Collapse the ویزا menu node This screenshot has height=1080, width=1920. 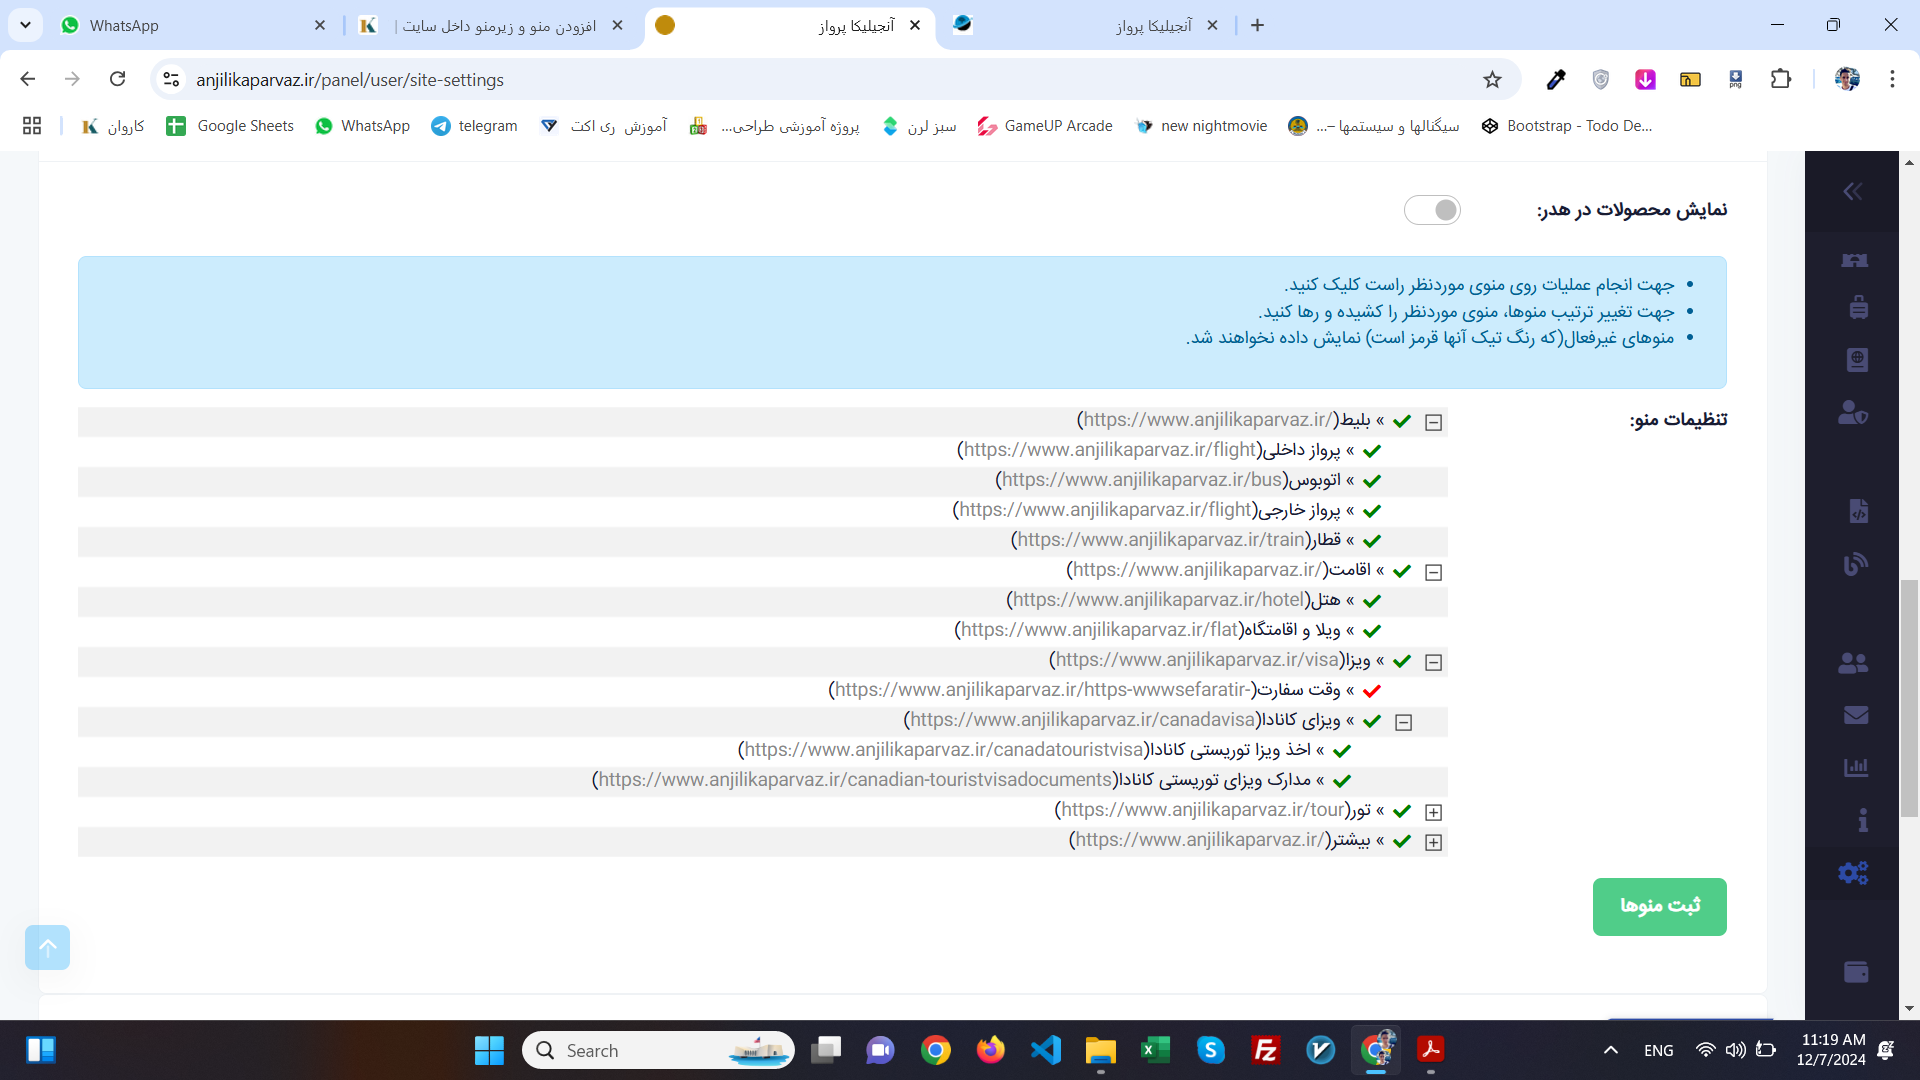[x=1433, y=662]
